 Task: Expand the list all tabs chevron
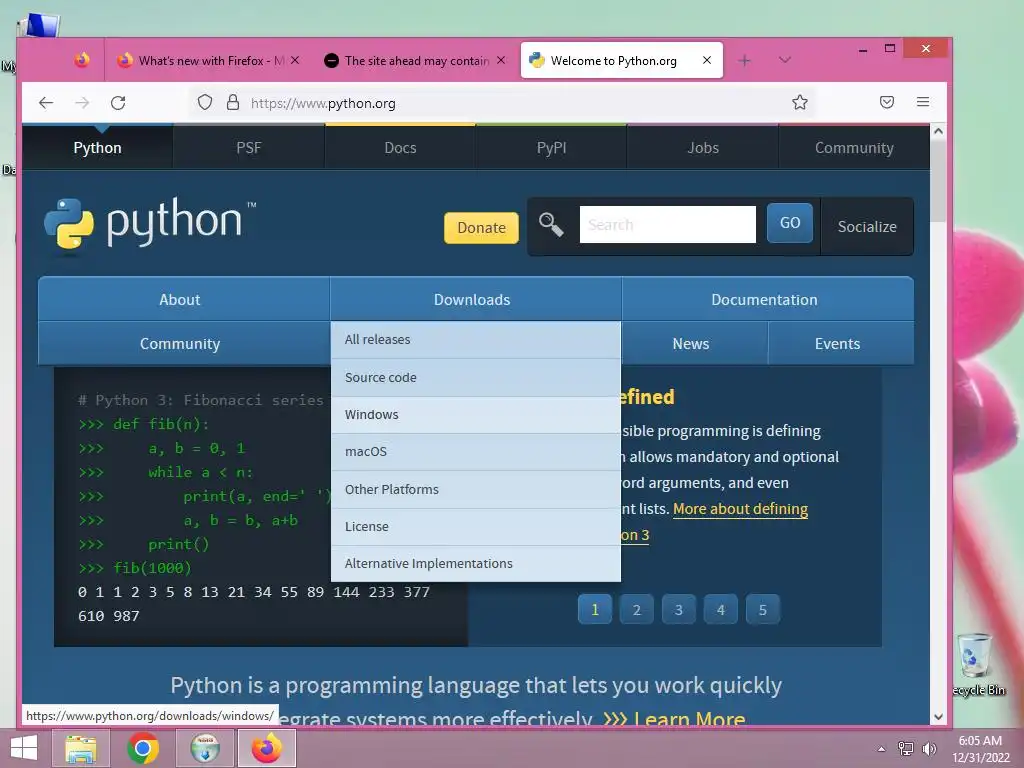coord(784,60)
